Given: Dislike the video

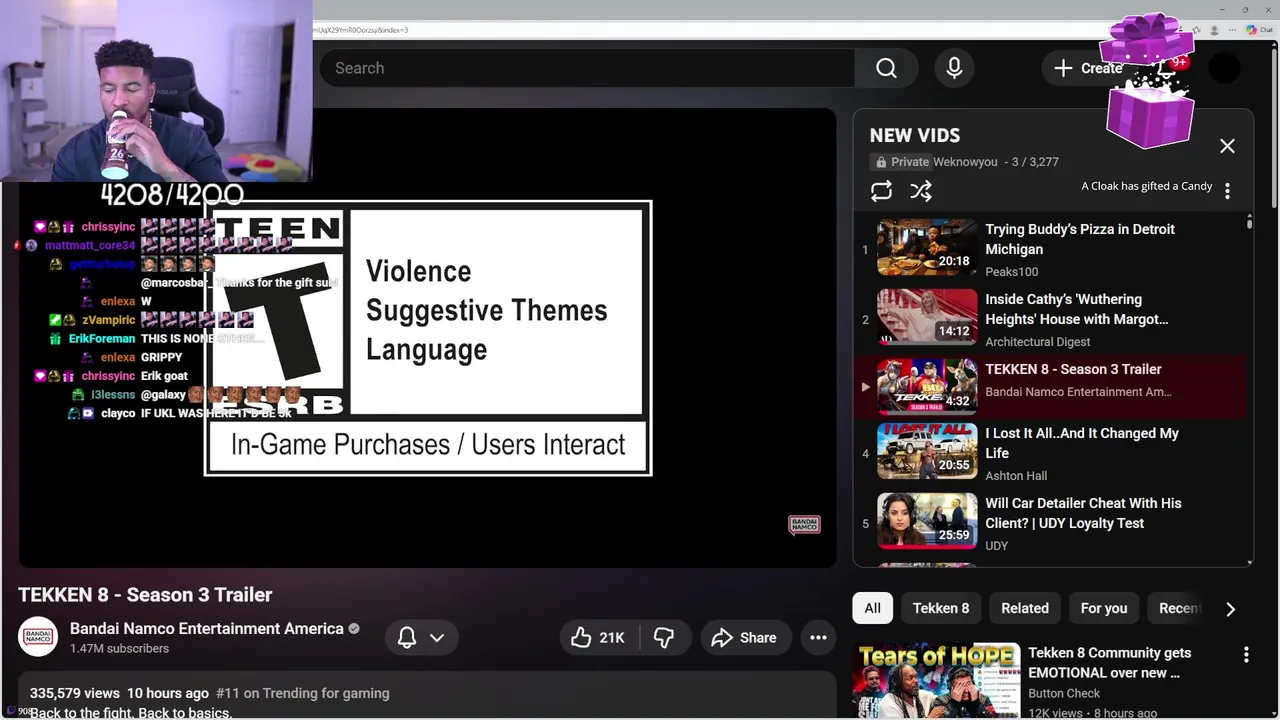Looking at the screenshot, I should pyautogui.click(x=664, y=638).
